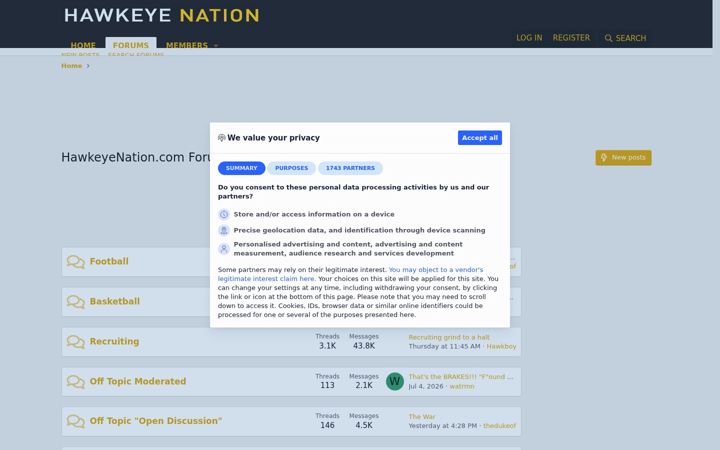Click the Hawkboy username link
This screenshot has width=720, height=450.
[x=501, y=346]
